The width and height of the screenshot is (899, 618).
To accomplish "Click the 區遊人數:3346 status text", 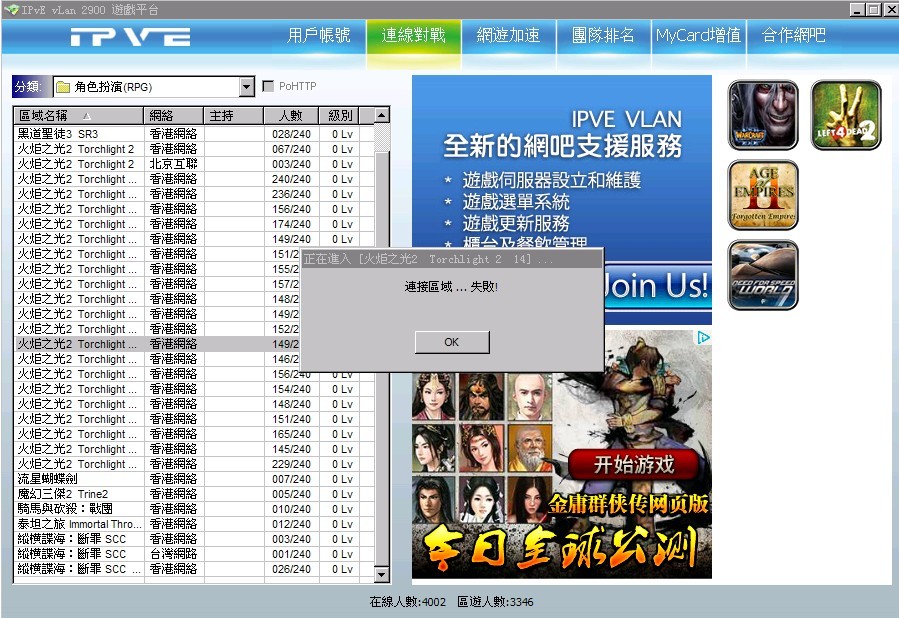I will click(495, 602).
